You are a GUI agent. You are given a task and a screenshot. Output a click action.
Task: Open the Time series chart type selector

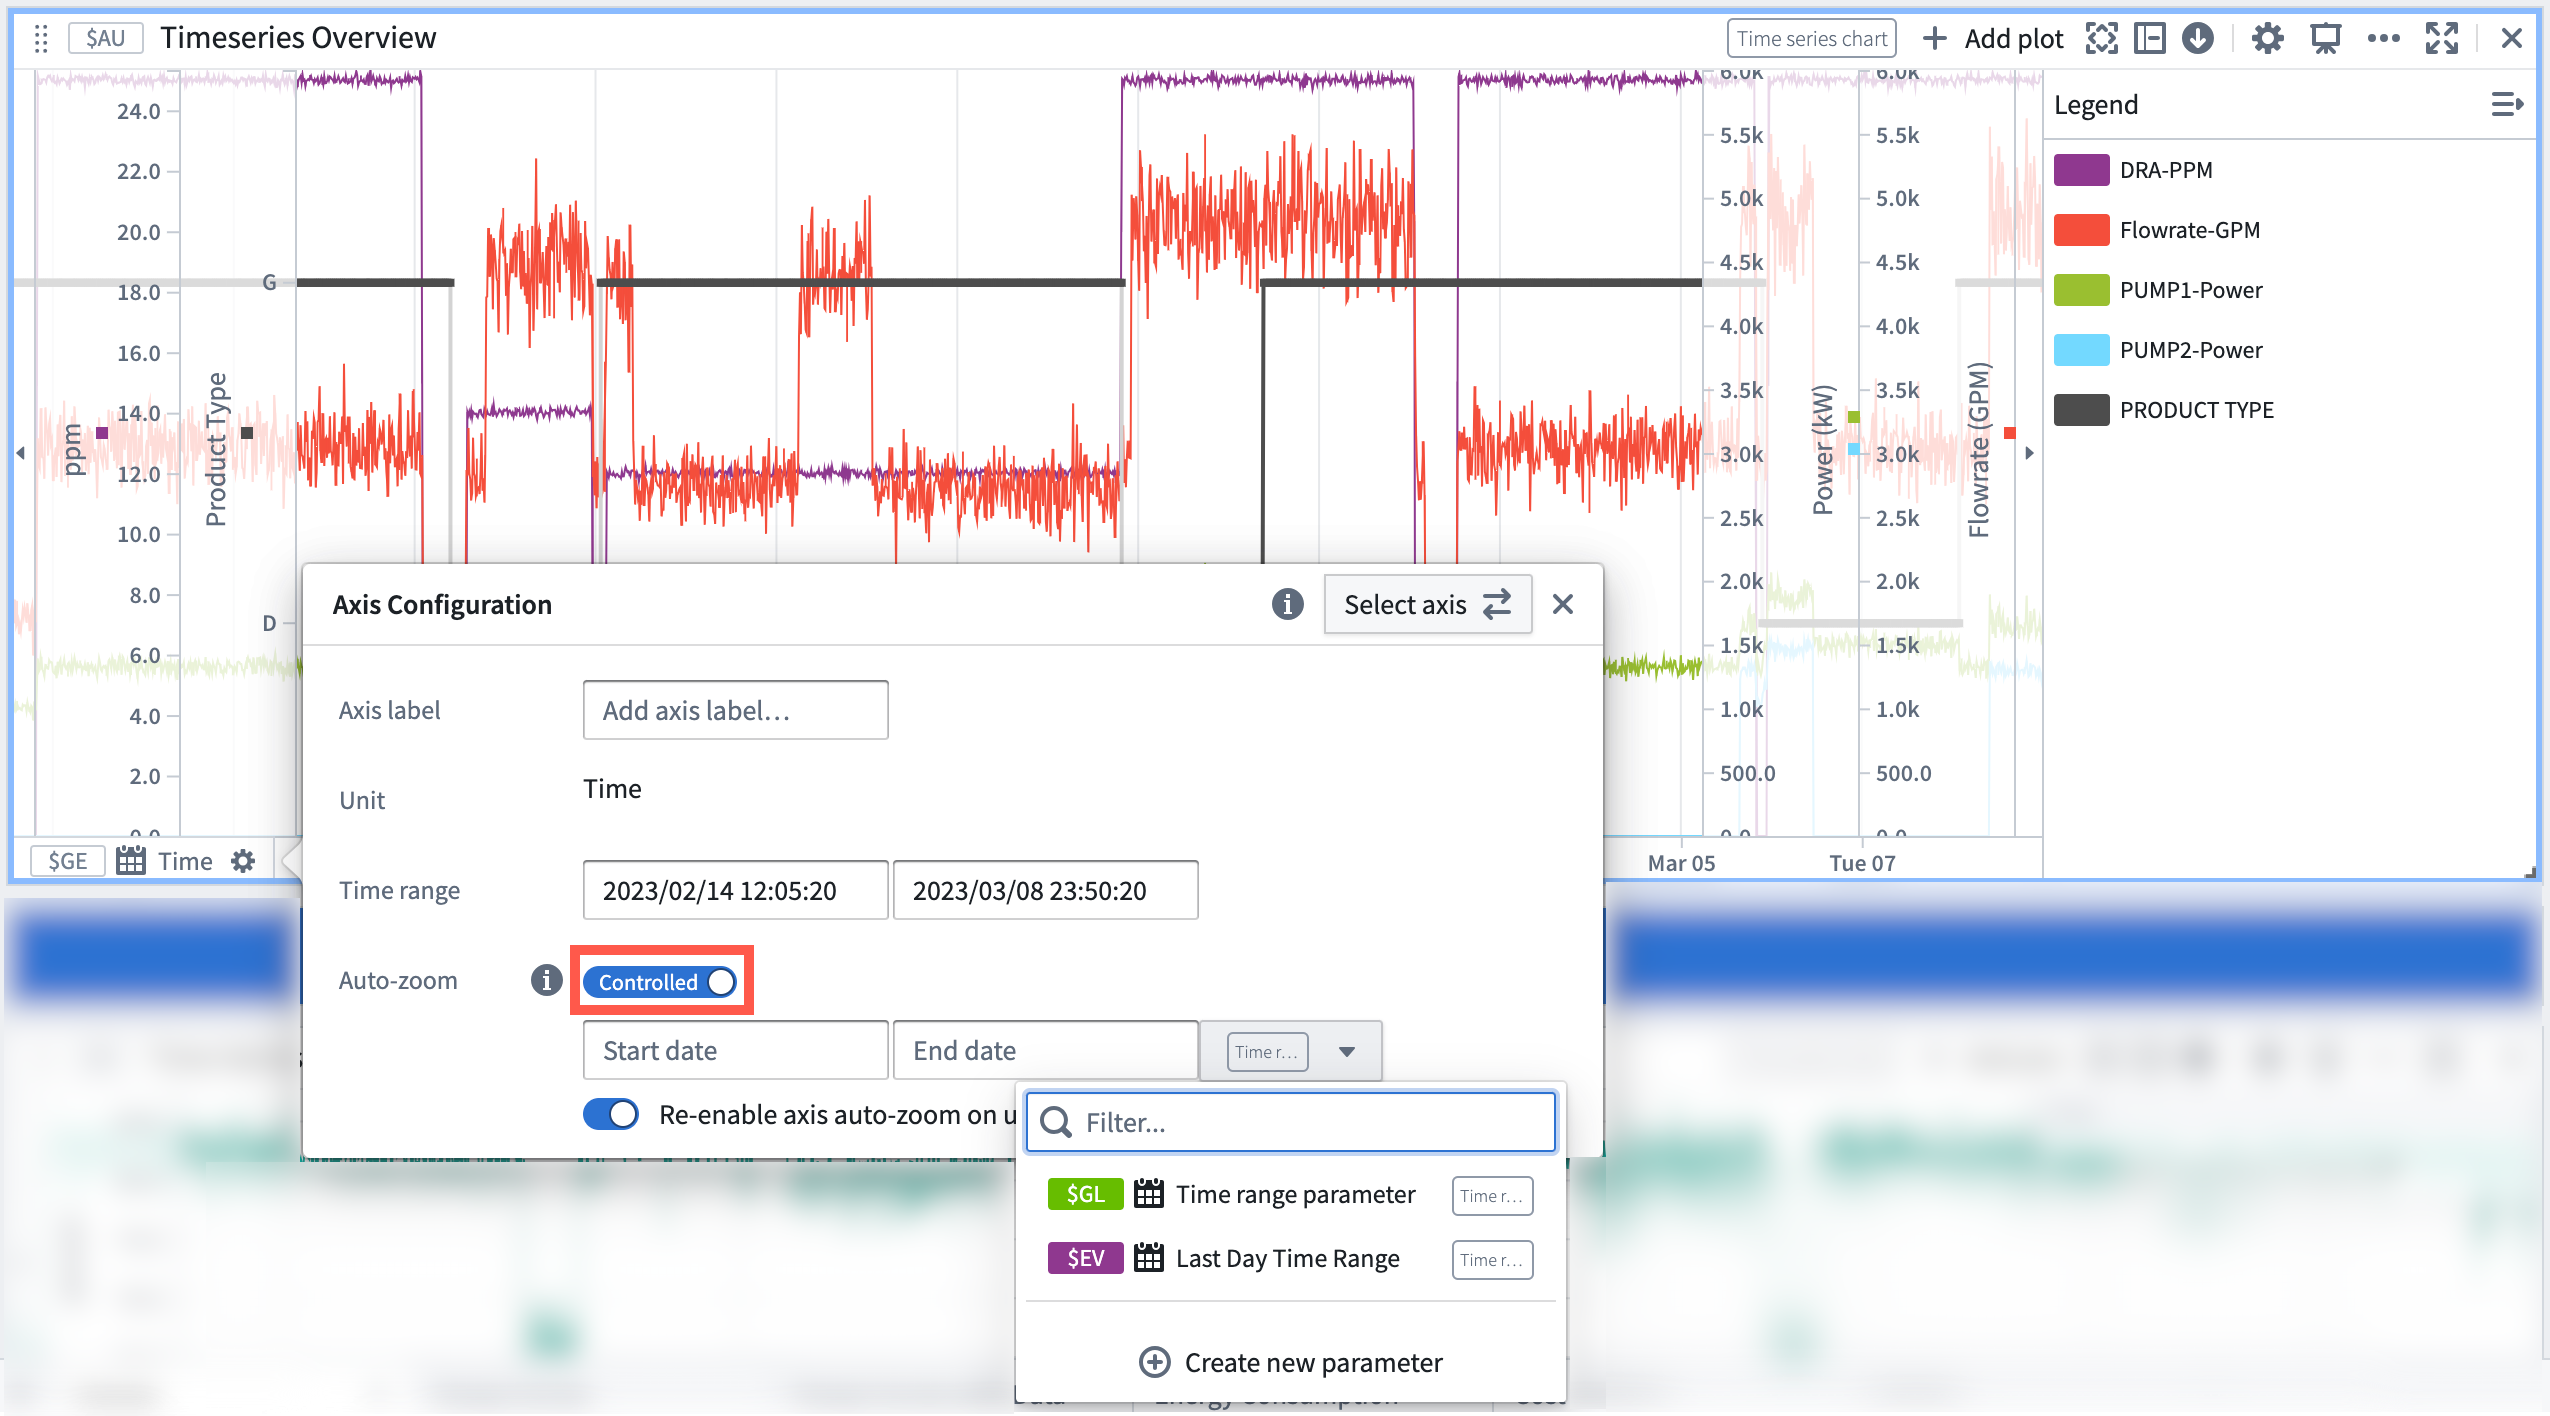(x=1811, y=39)
